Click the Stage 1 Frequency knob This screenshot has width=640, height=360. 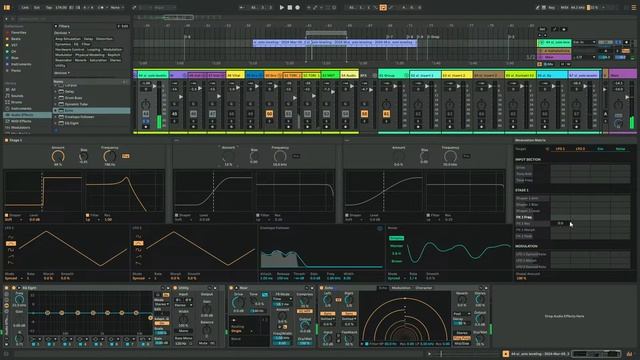tap(109, 156)
